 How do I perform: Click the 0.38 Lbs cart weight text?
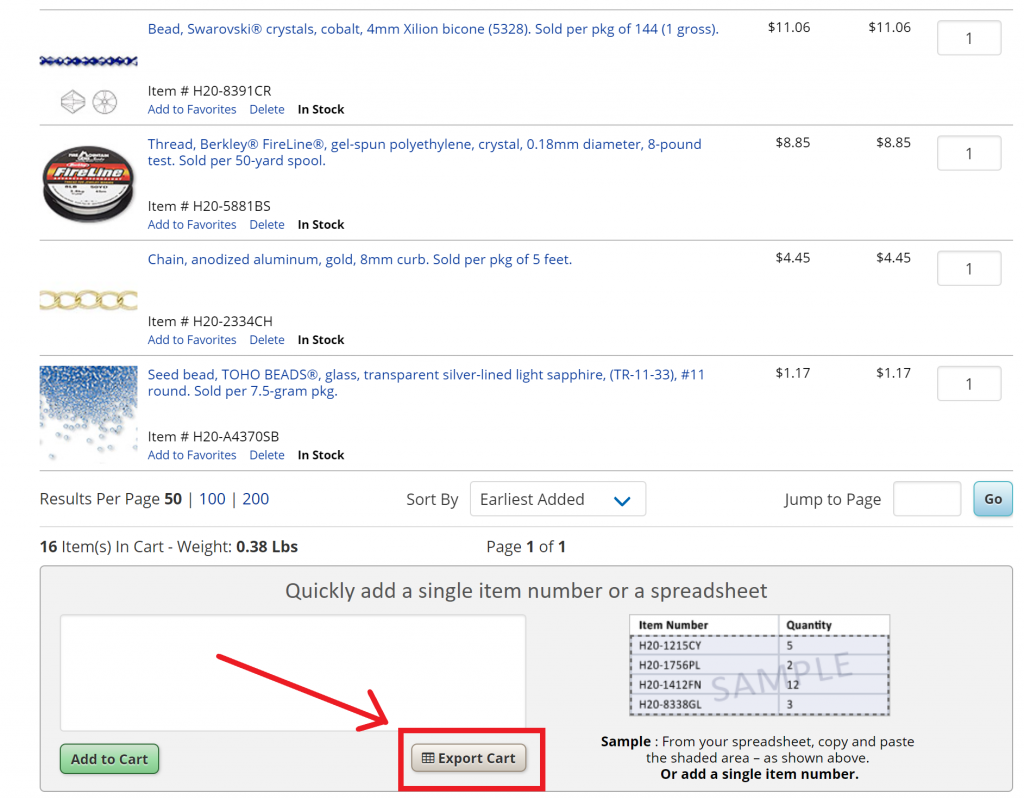point(266,546)
